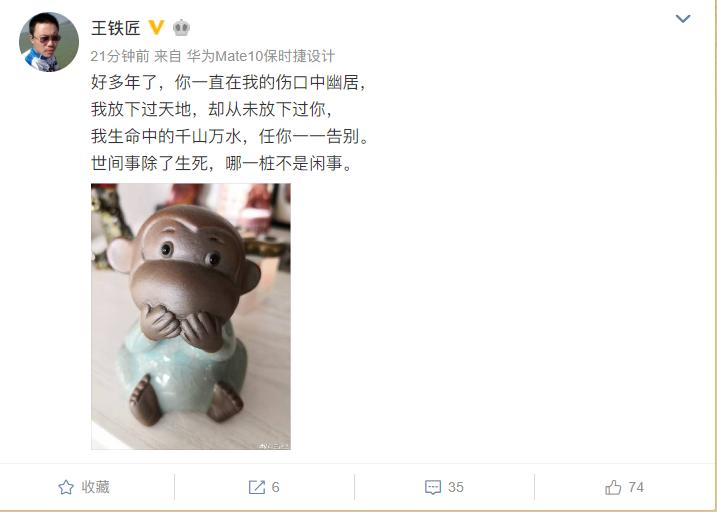Click the comment count 35
717x512 pixels.
(x=456, y=487)
